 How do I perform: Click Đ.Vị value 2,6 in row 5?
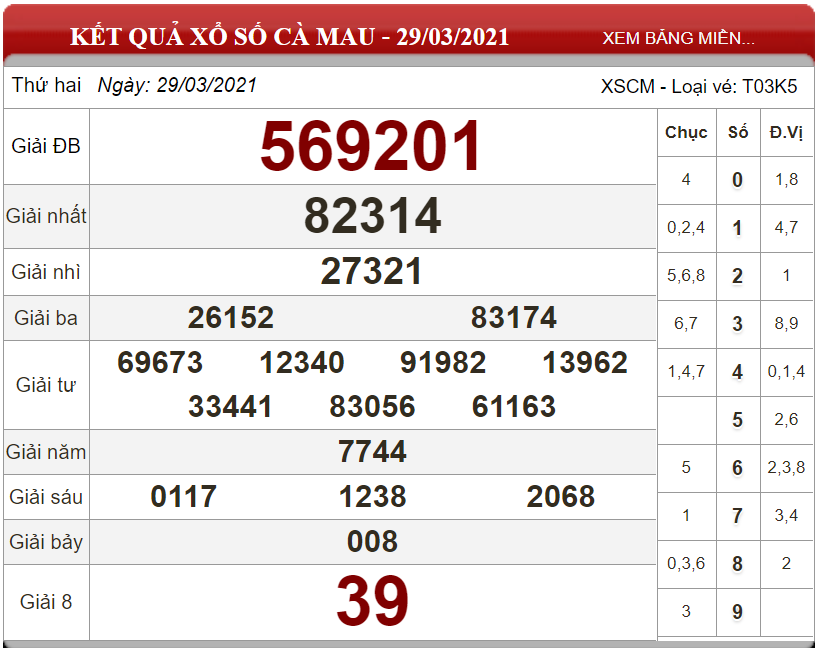point(786,419)
